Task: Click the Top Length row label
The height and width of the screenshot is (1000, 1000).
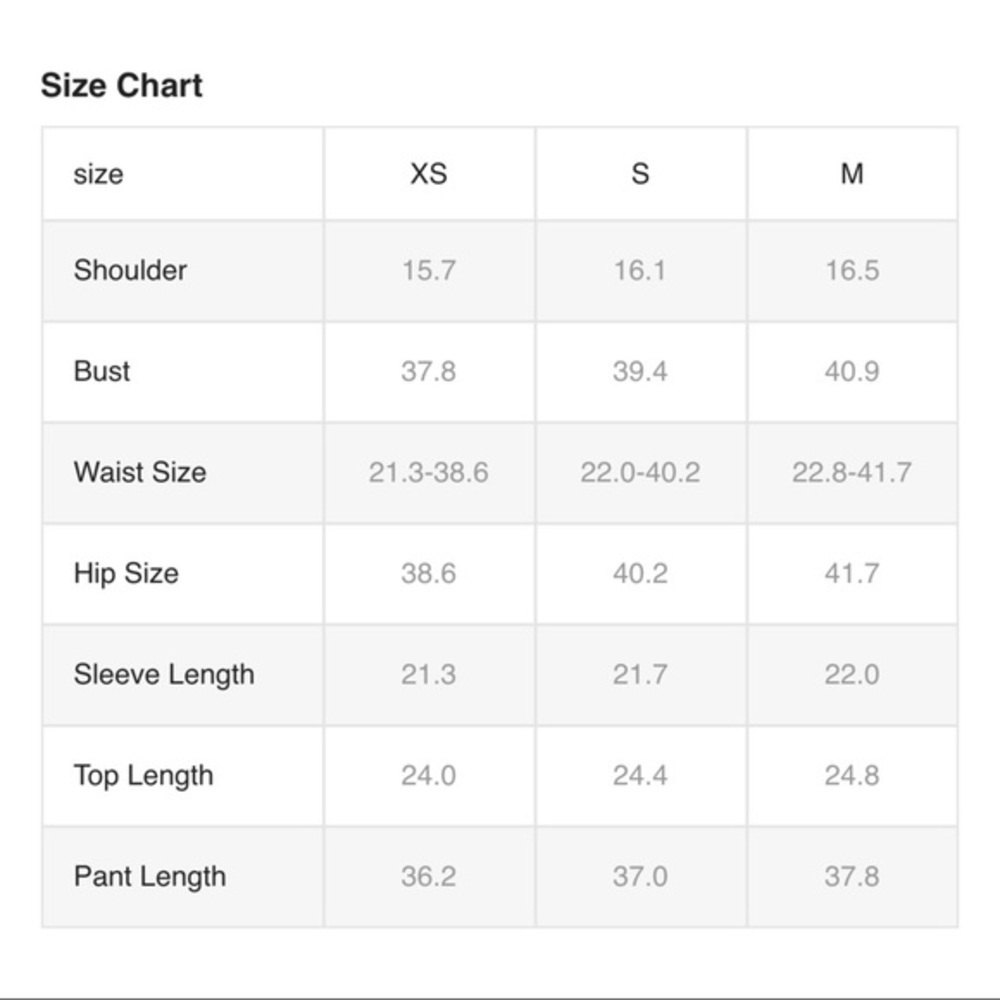Action: point(143,776)
